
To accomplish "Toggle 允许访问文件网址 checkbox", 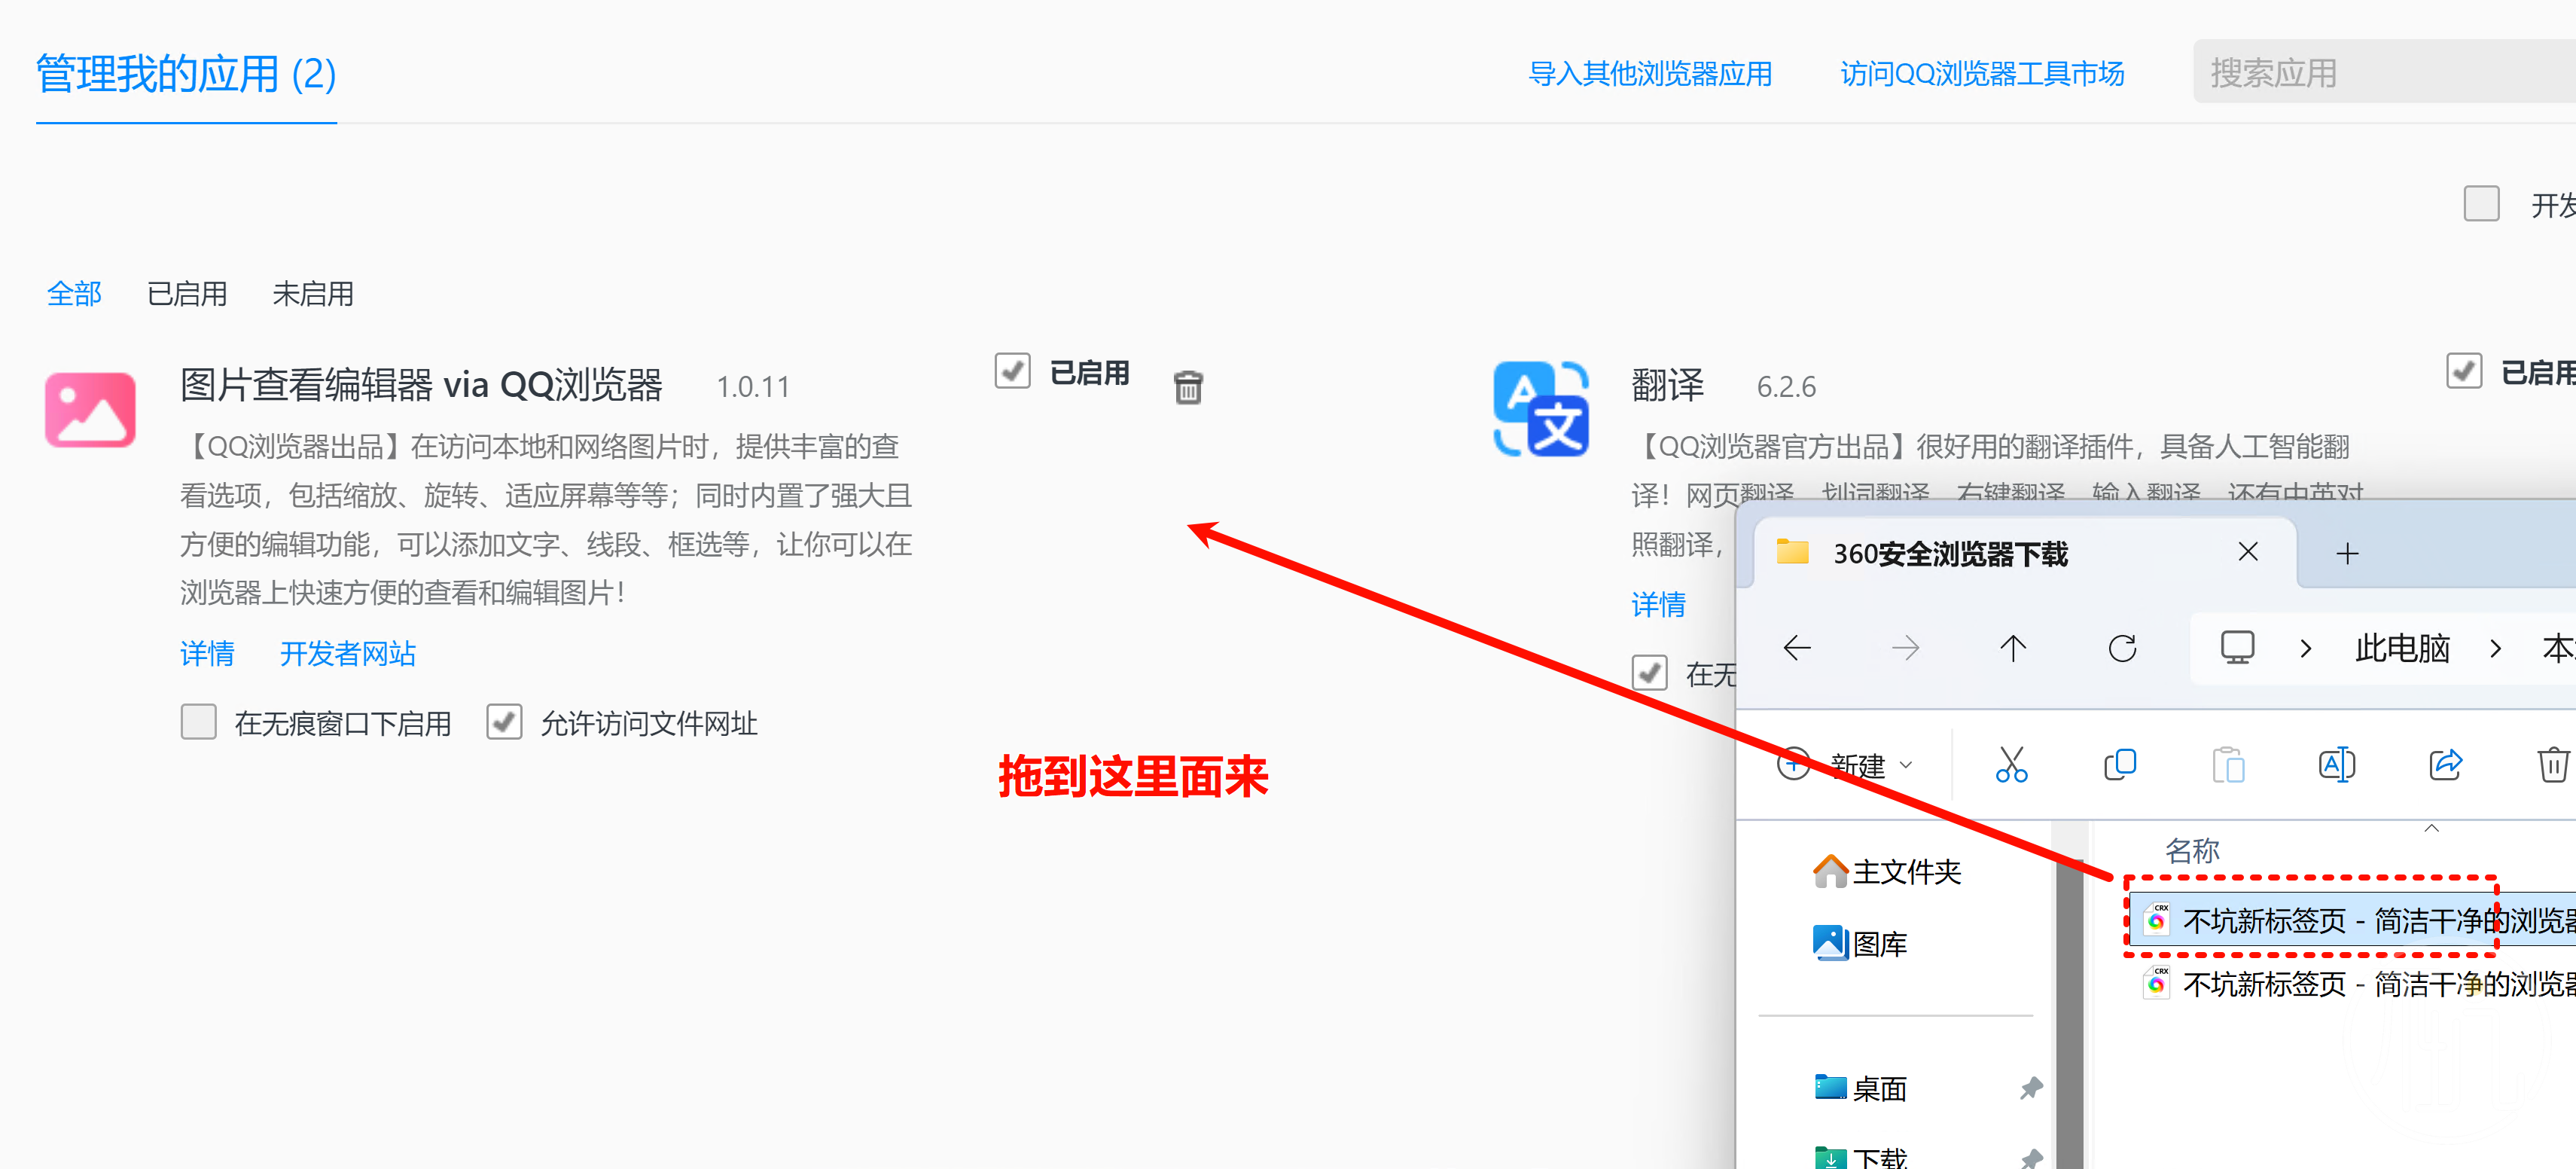I will 504,722.
